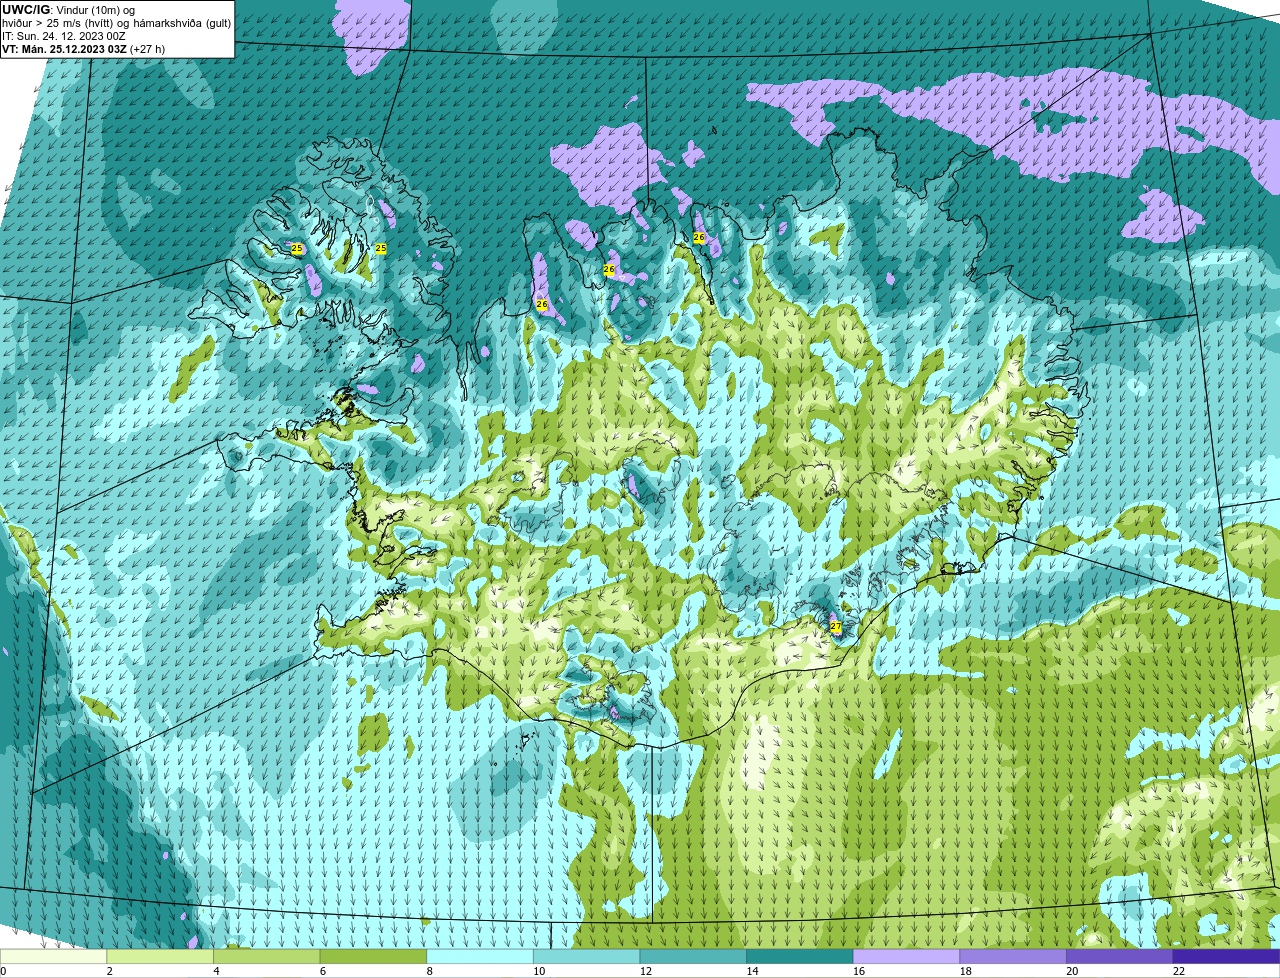Viewport: 1280px width, 978px height.
Task: Click the legend scale label '6'
Action: pyautogui.click(x=323, y=971)
